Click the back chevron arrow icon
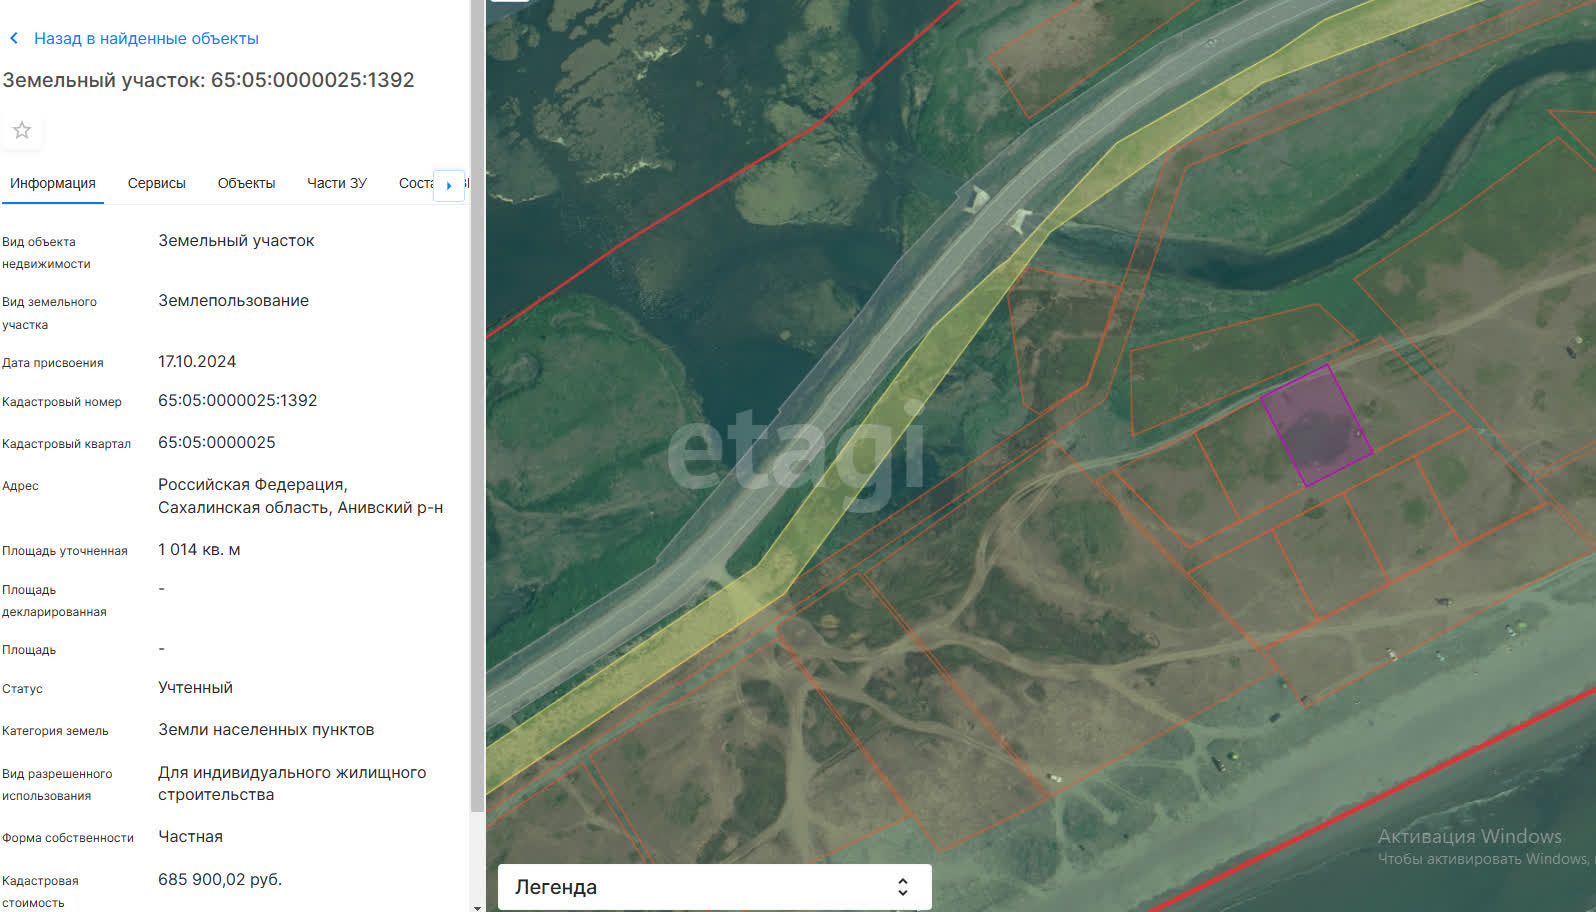Screen dimensions: 1596x912 coord(14,39)
